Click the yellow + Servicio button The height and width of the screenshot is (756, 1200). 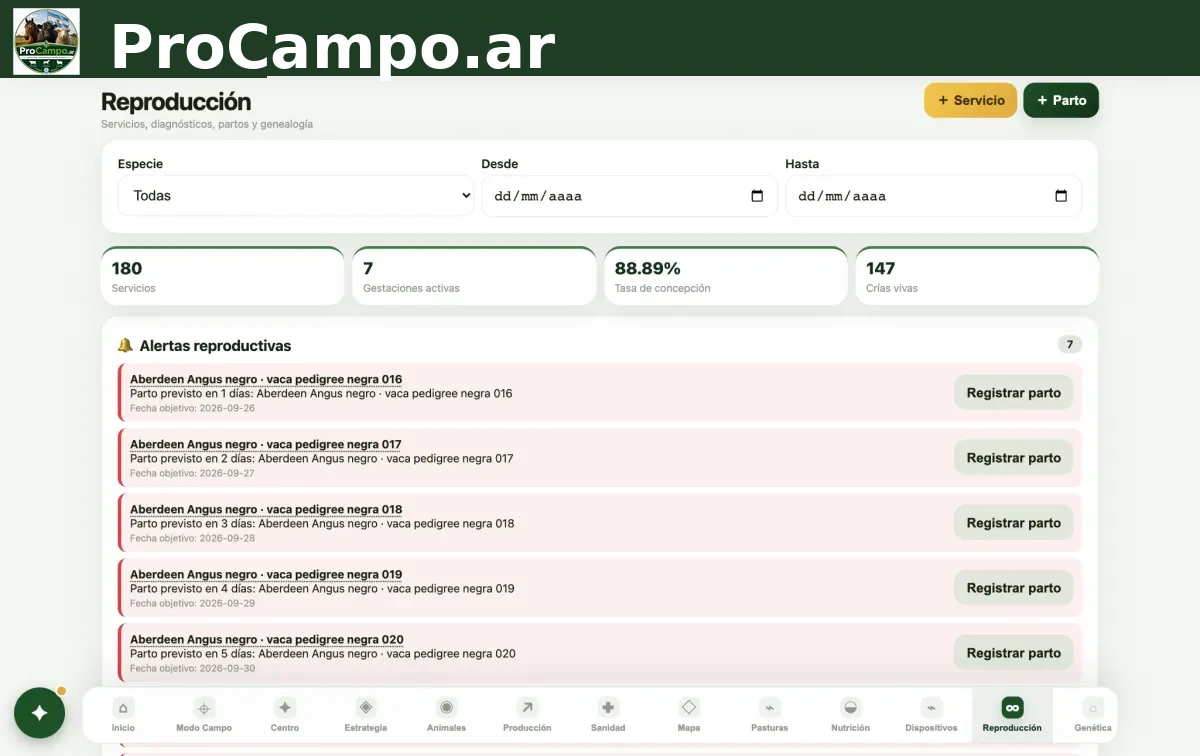click(971, 100)
